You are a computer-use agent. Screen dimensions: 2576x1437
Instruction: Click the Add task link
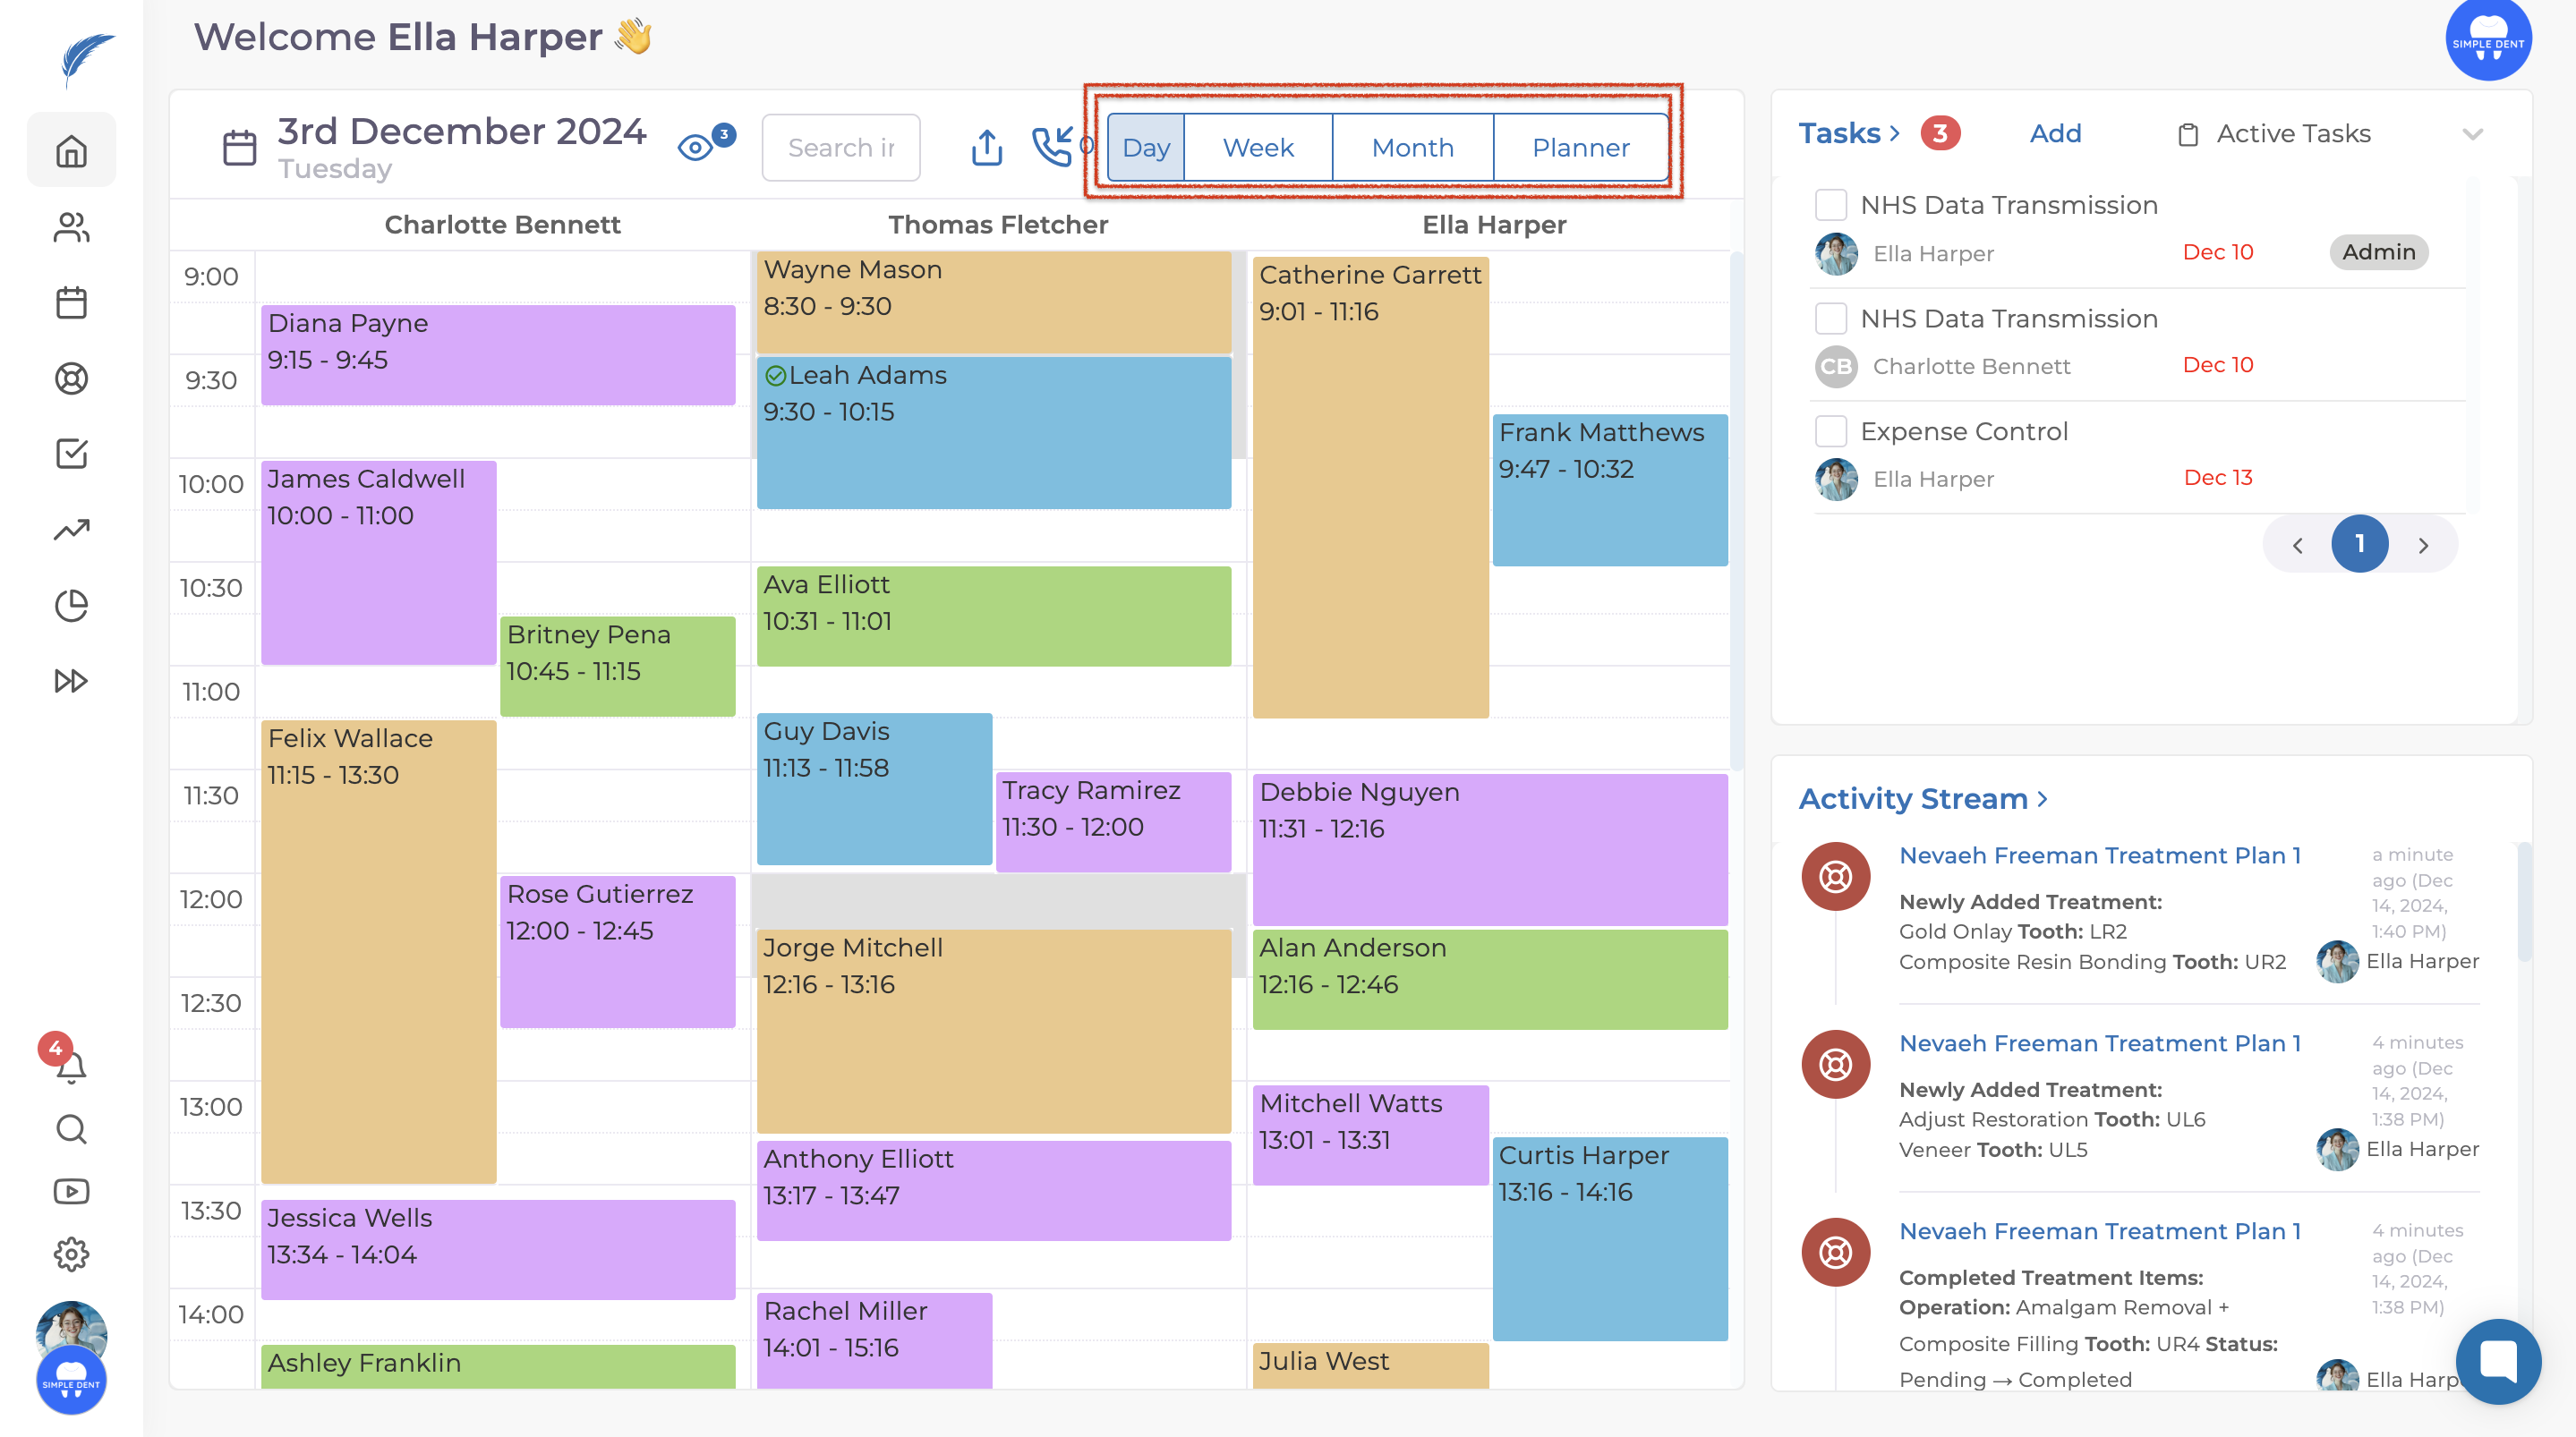point(2055,134)
